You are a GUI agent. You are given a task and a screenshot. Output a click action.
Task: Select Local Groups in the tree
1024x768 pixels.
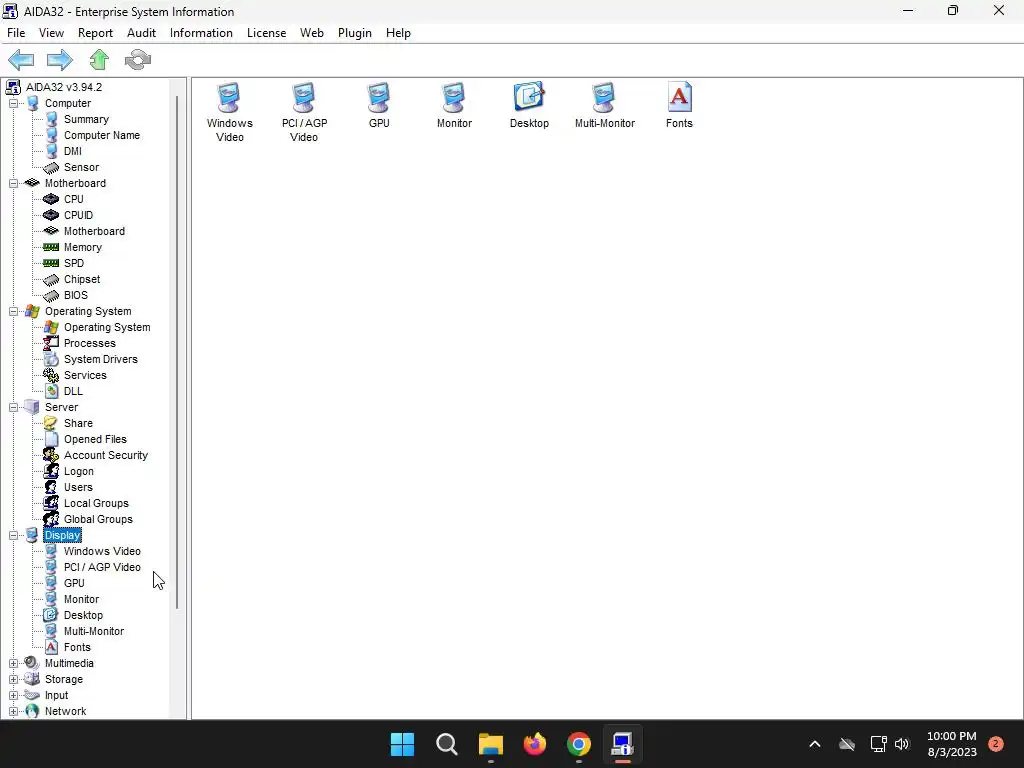96,504
